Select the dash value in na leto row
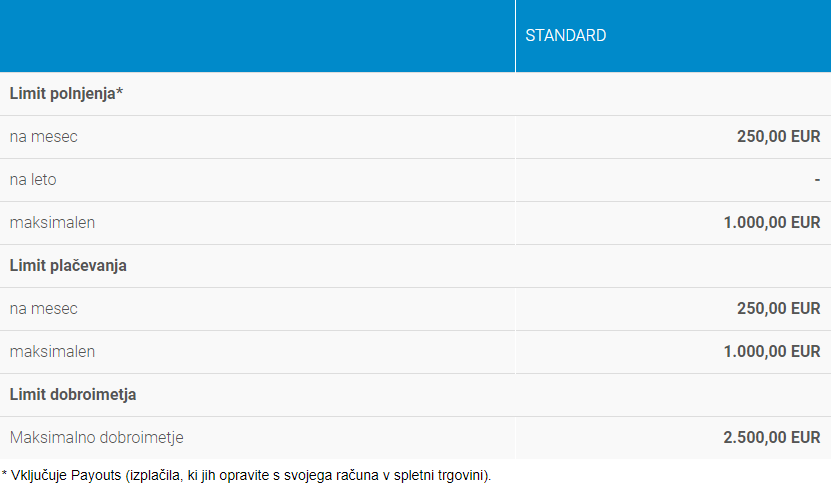The height and width of the screenshot is (491, 831). (x=817, y=180)
